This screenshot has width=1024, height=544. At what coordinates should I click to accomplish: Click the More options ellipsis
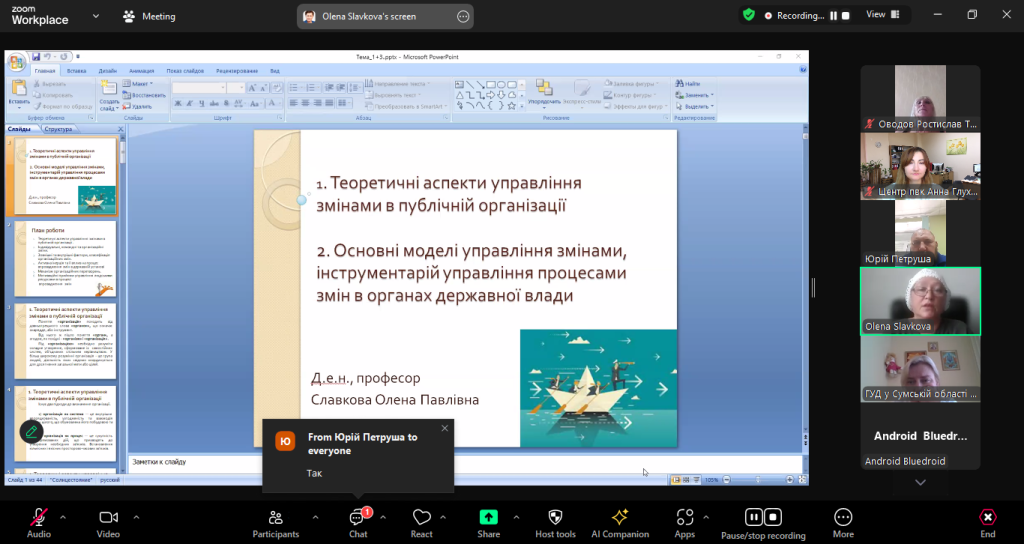(843, 517)
